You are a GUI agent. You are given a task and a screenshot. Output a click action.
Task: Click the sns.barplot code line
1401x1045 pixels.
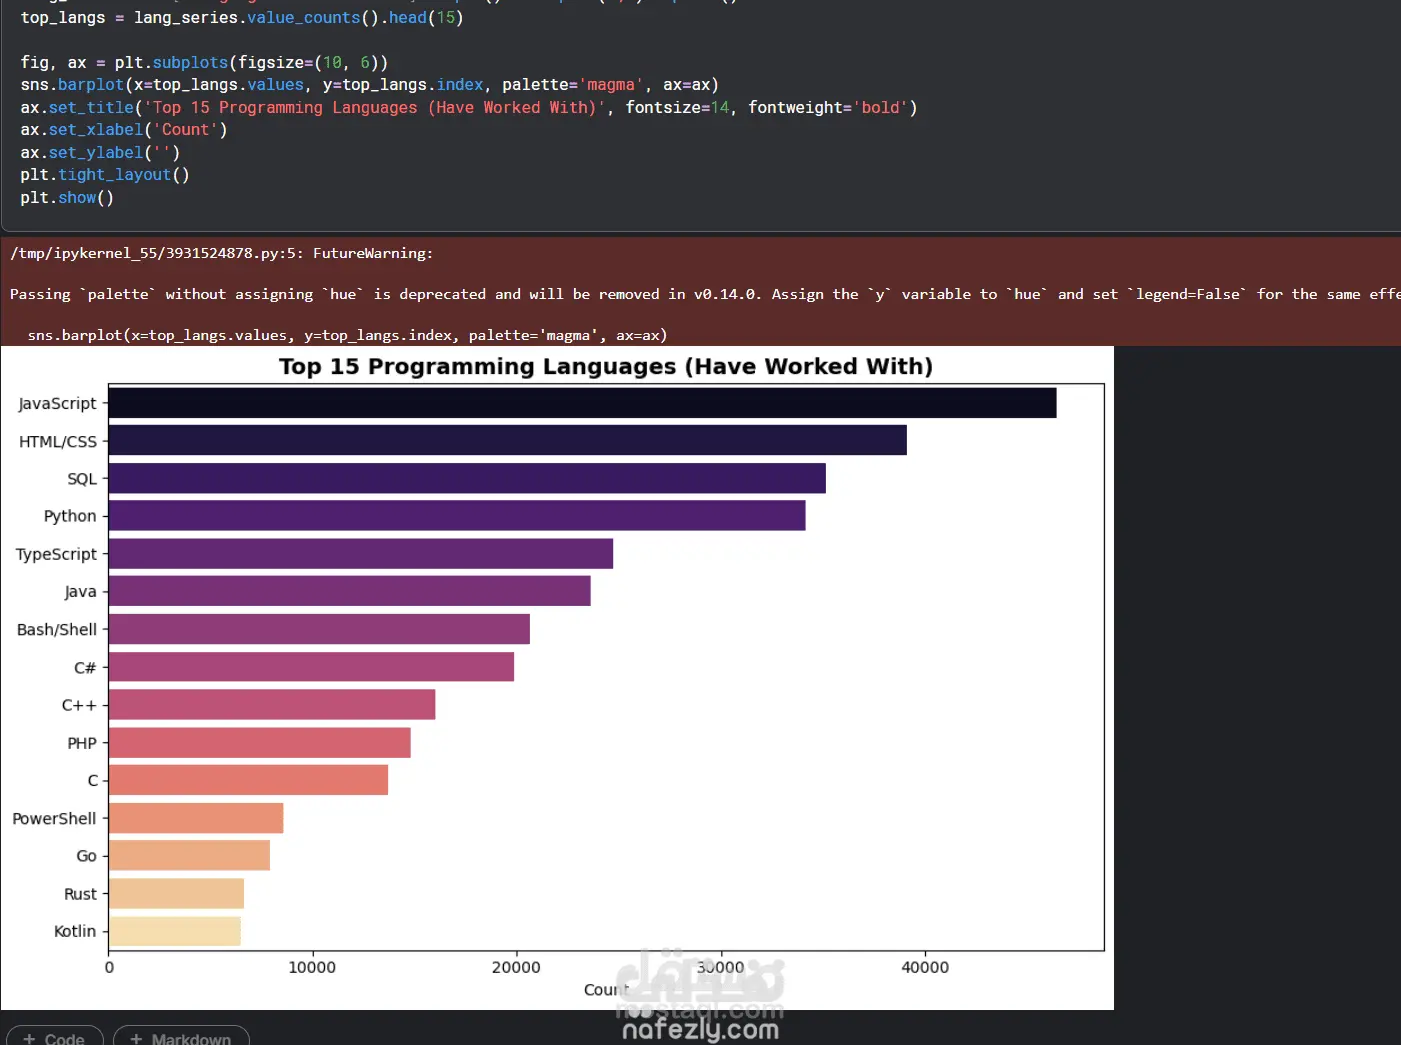(x=369, y=85)
